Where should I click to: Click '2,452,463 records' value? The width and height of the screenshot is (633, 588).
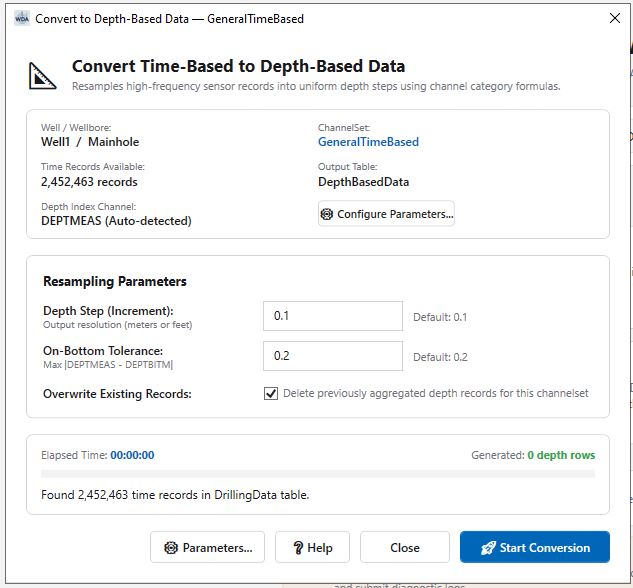click(x=89, y=182)
